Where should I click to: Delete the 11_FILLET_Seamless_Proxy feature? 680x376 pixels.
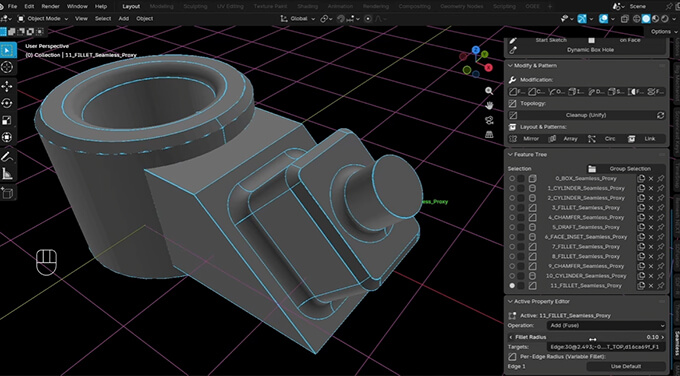coord(651,286)
